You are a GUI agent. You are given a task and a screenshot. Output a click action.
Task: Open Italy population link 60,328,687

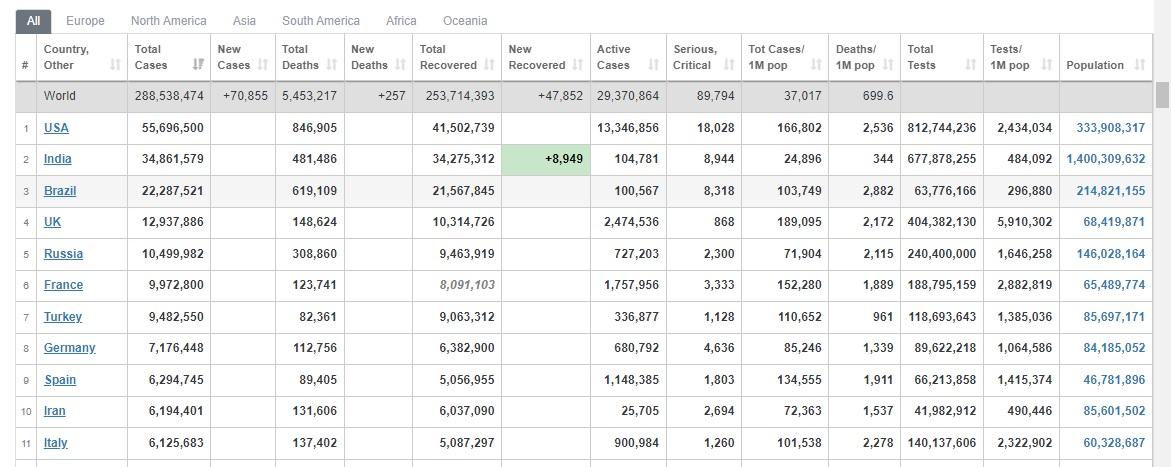[x=1114, y=442]
